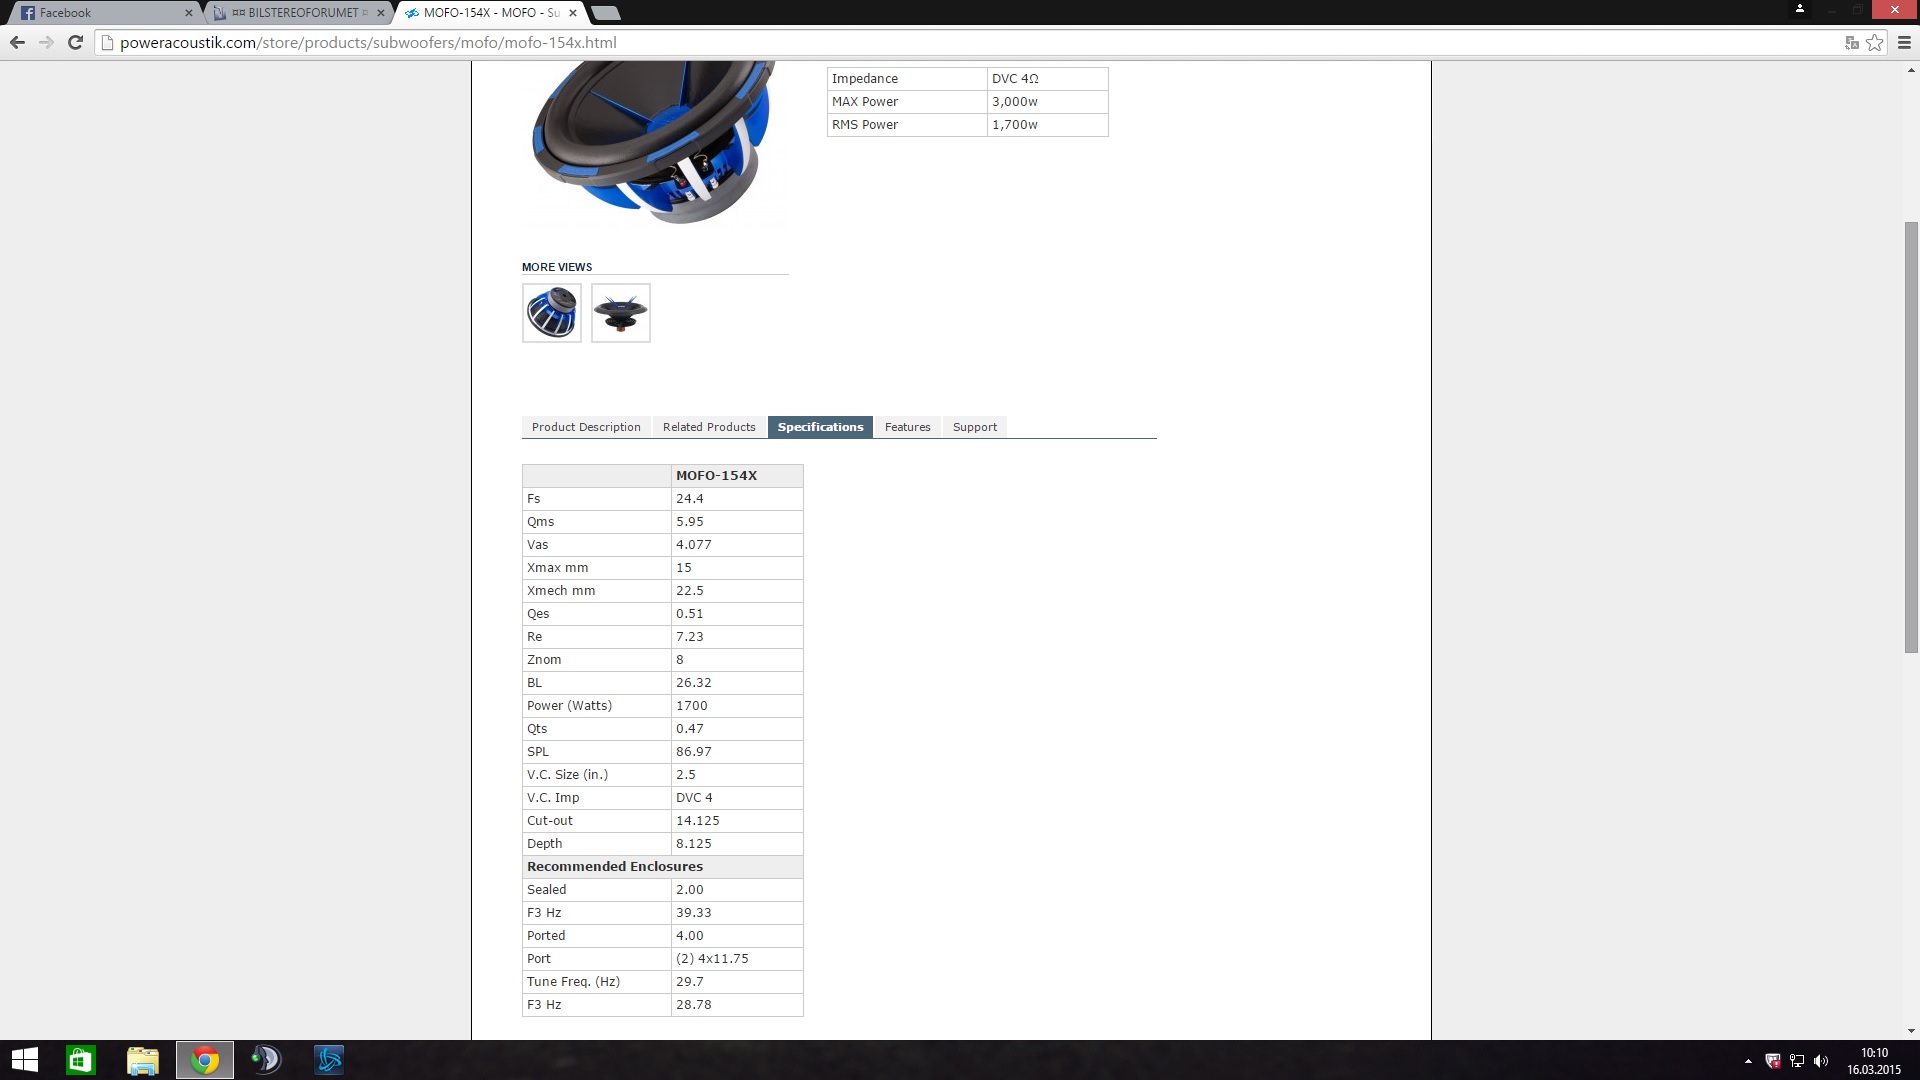Image resolution: width=1920 pixels, height=1080 pixels.
Task: Click the Qes value 0.51
Action: point(690,614)
